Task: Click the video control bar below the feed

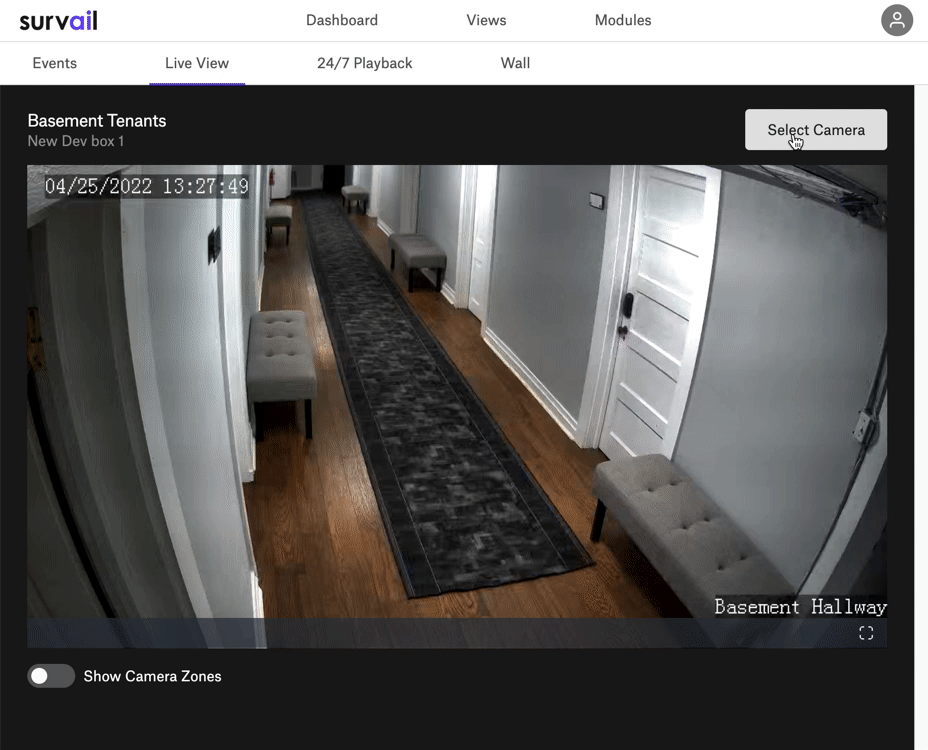Action: pyautogui.click(x=457, y=633)
